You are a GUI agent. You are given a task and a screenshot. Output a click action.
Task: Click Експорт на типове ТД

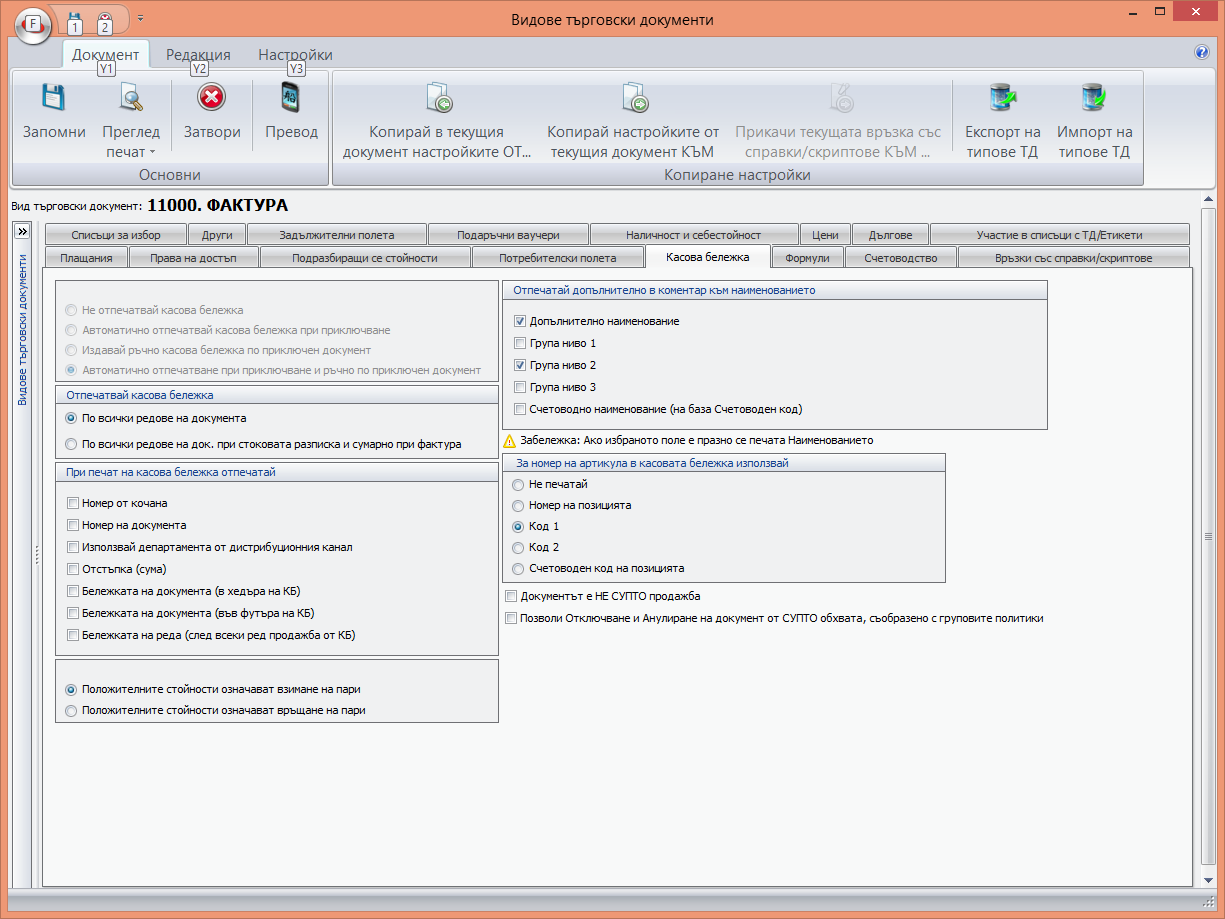point(1002,120)
